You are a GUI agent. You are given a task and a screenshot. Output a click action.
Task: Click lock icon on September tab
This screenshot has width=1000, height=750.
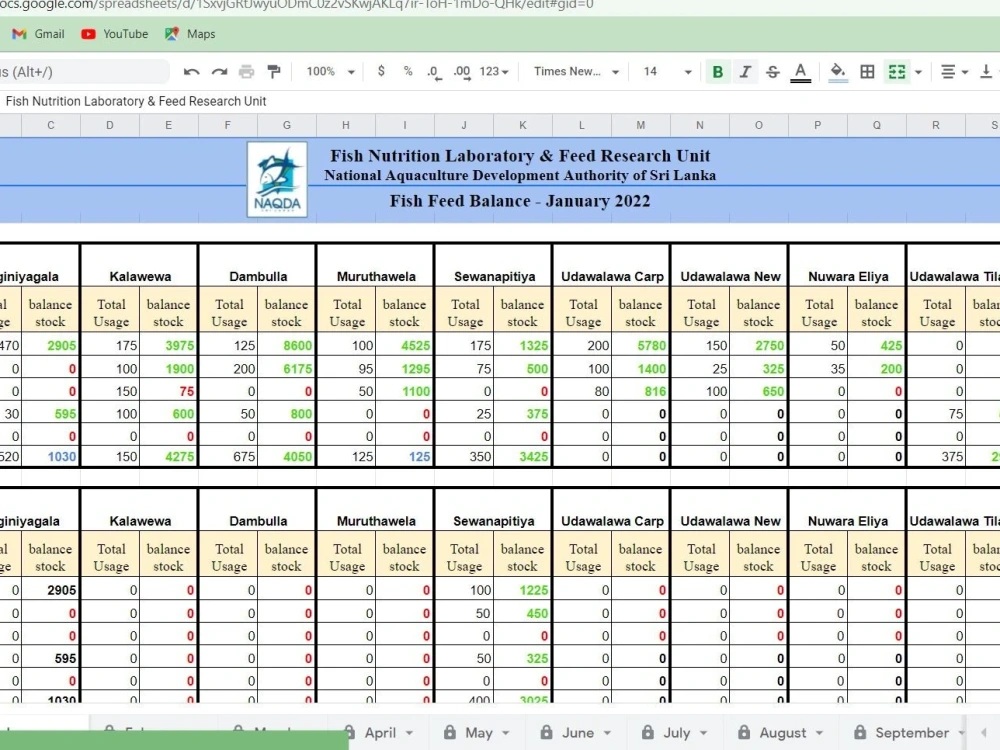point(860,732)
